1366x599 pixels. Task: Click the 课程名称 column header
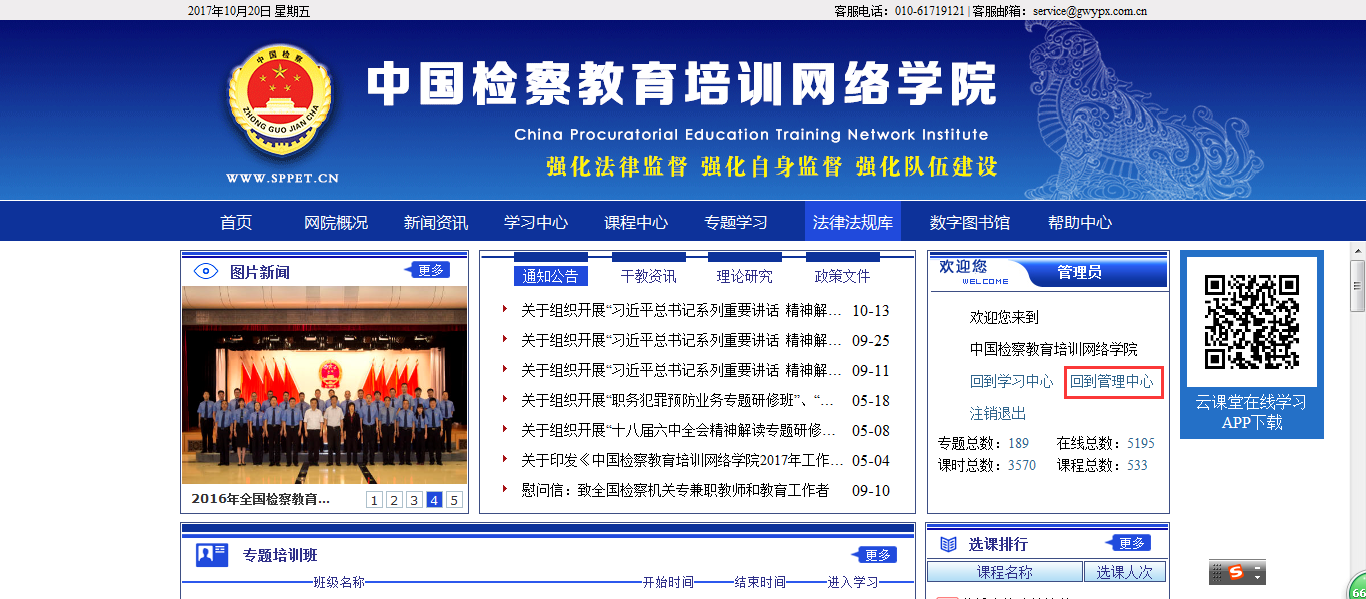click(x=1005, y=572)
